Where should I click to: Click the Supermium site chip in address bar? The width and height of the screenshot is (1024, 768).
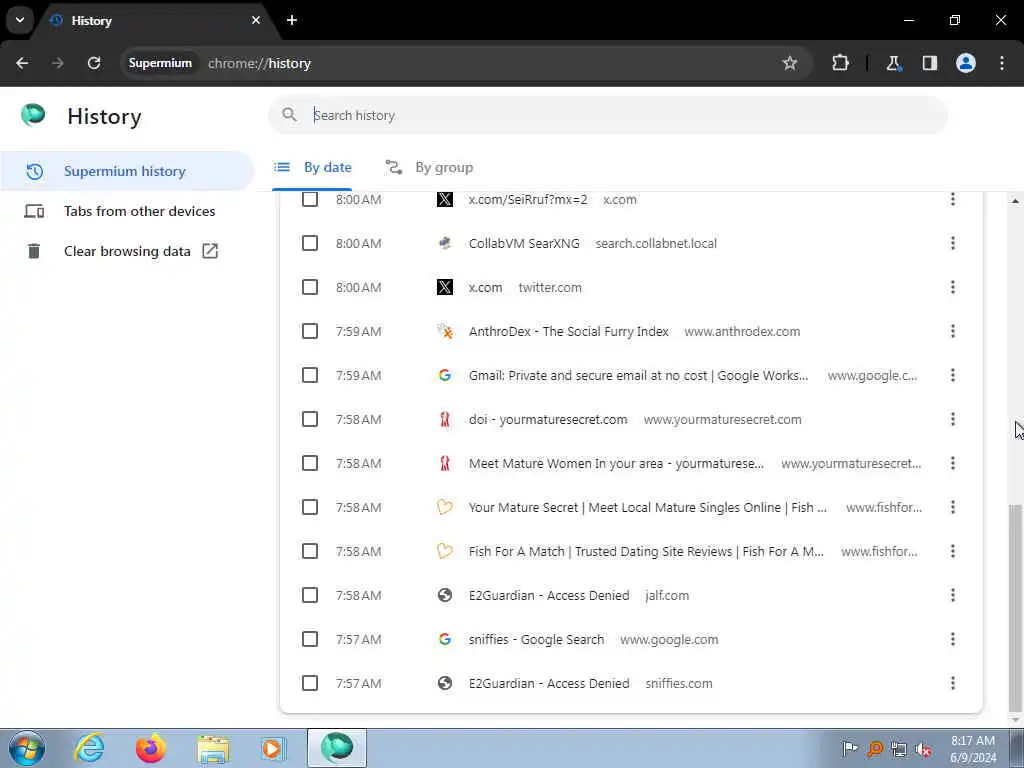[160, 63]
